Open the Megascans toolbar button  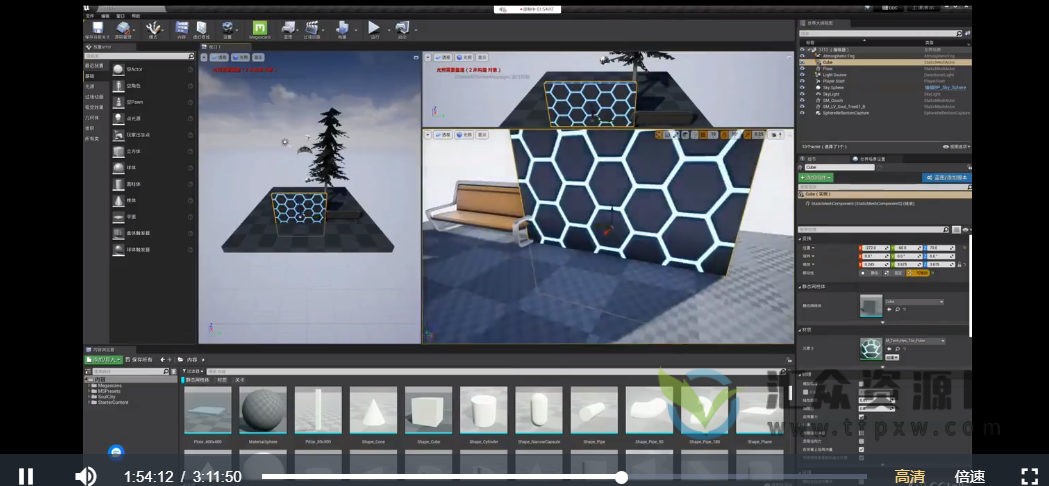(258, 30)
